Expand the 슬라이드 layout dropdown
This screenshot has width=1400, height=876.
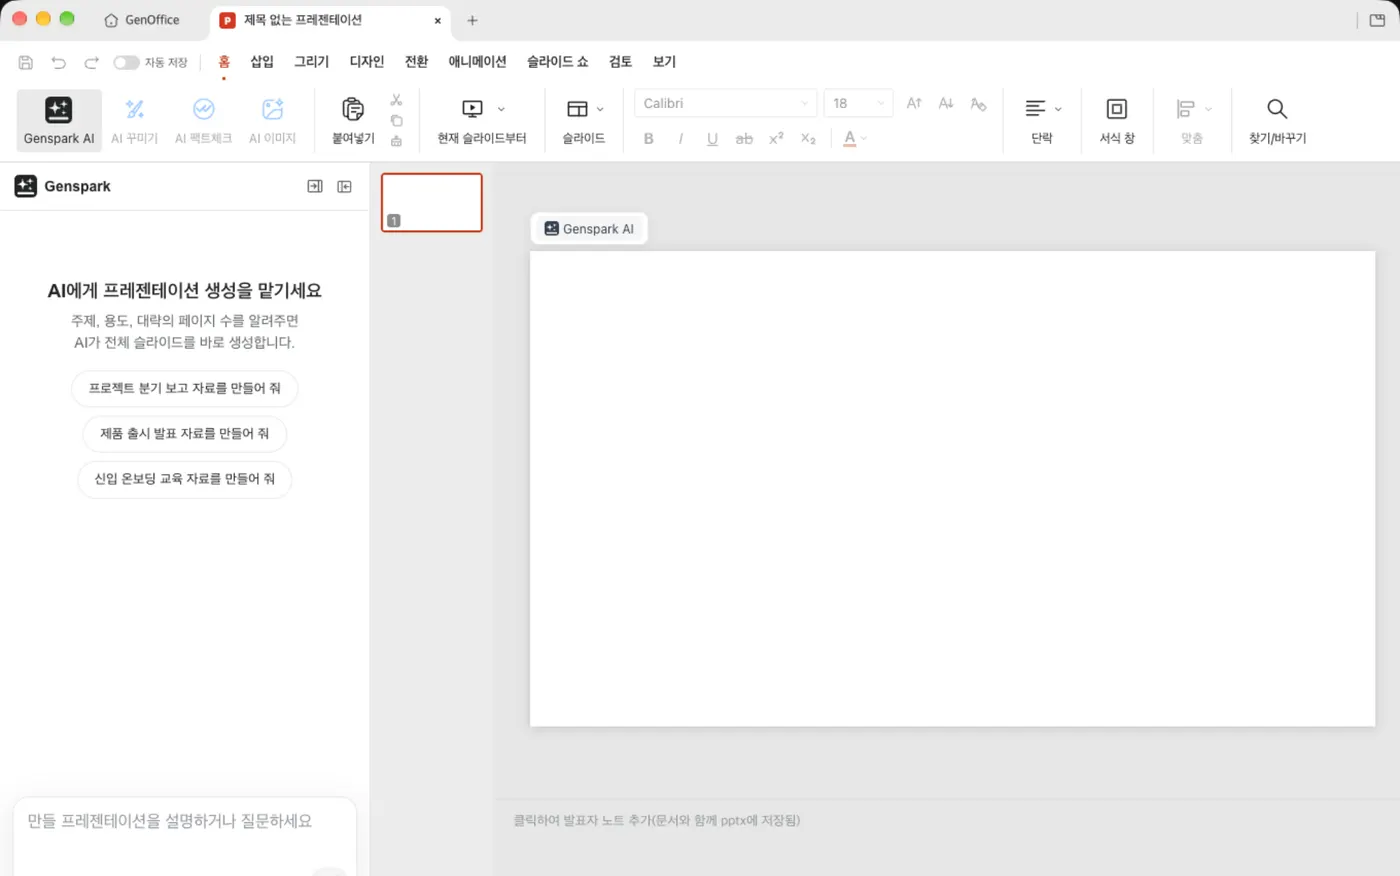coord(600,109)
